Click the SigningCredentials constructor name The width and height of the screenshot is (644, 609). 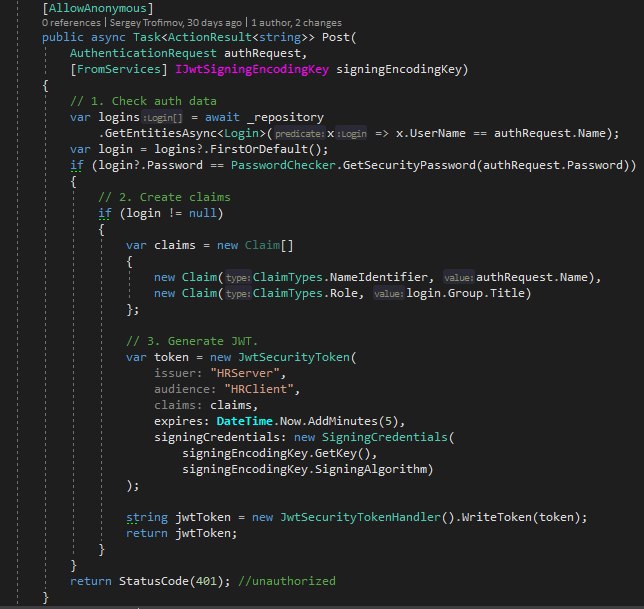click(x=384, y=437)
